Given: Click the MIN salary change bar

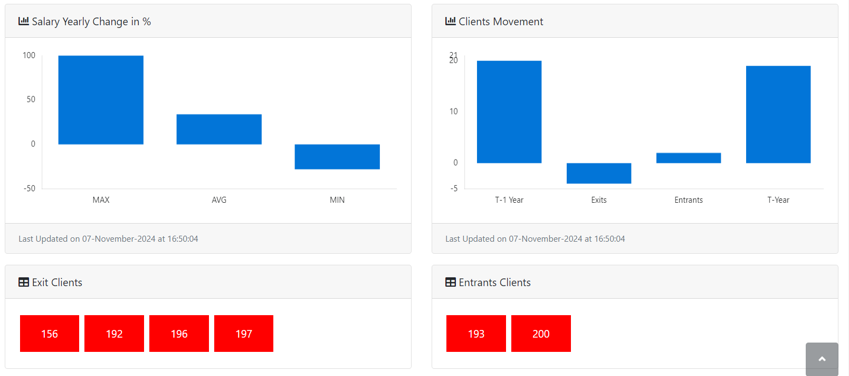Looking at the screenshot, I should pyautogui.click(x=337, y=157).
